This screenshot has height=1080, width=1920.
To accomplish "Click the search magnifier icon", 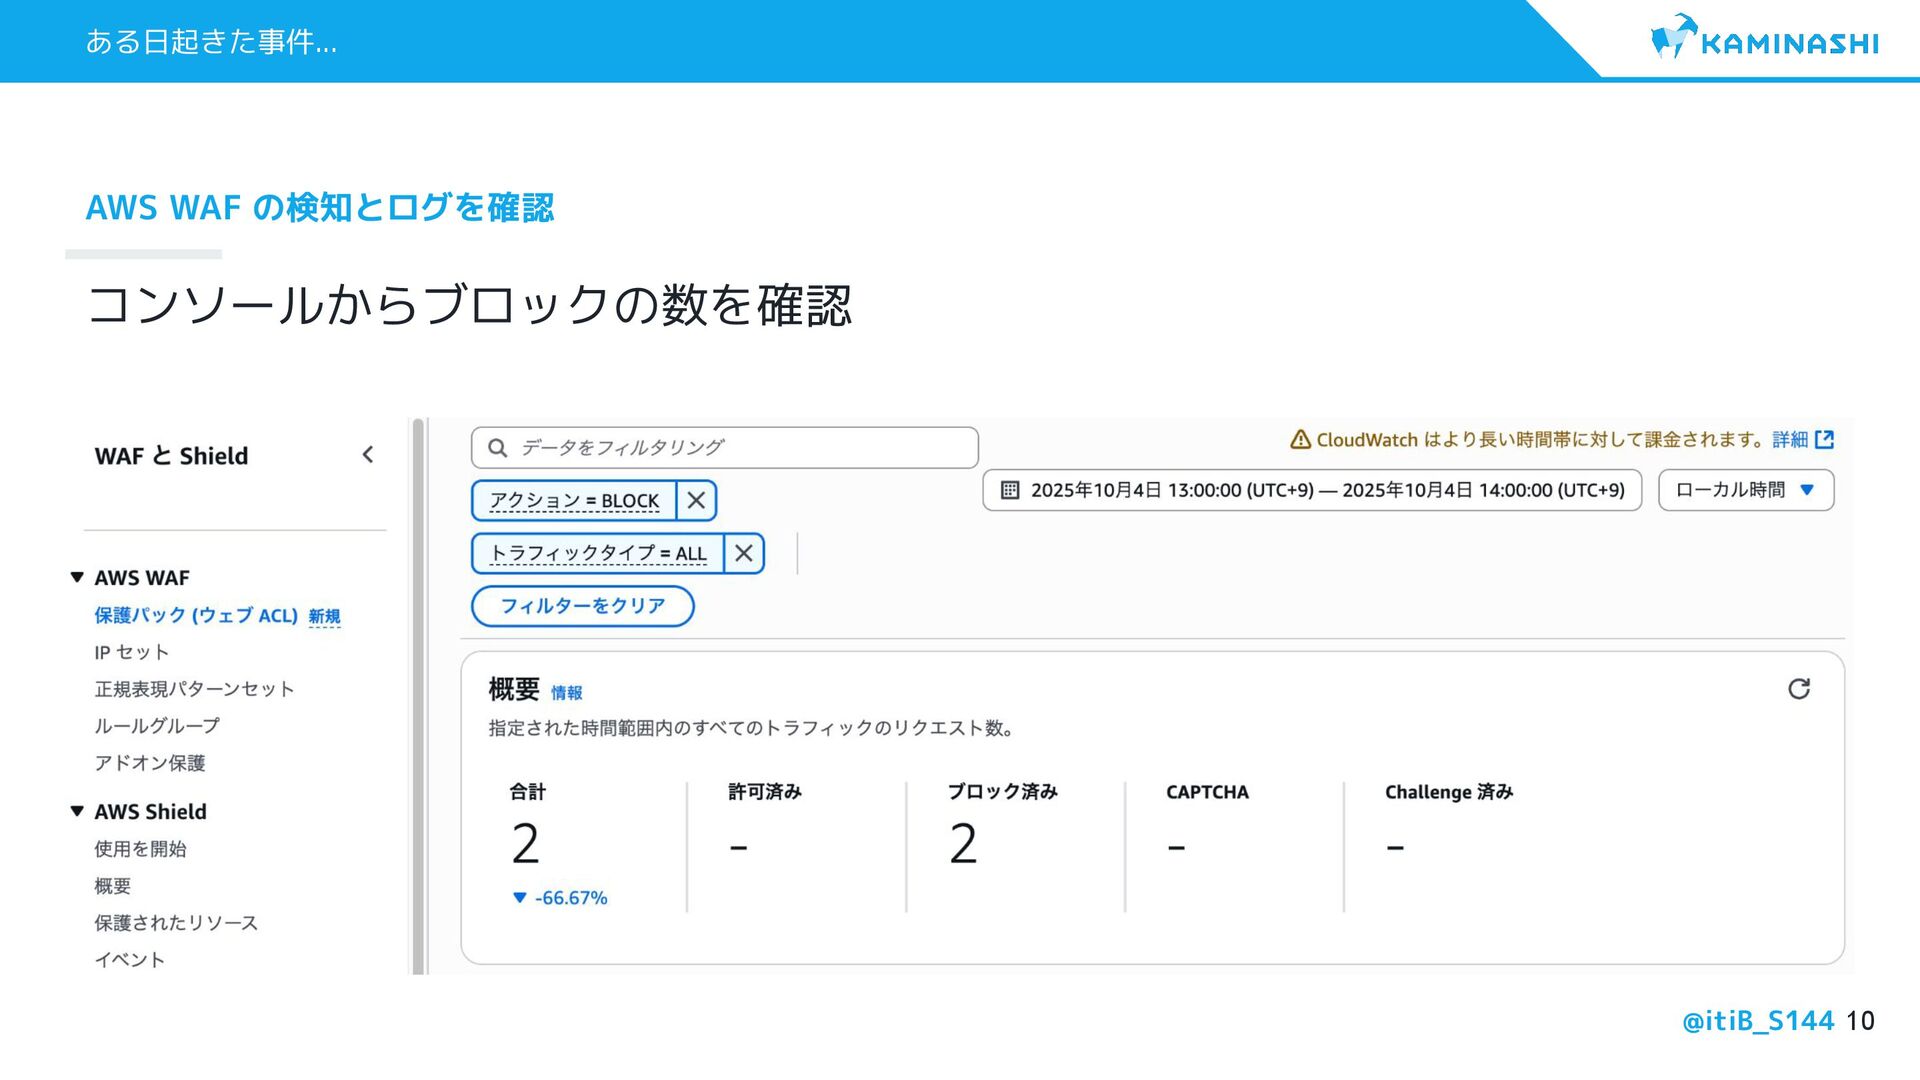I will point(497,448).
